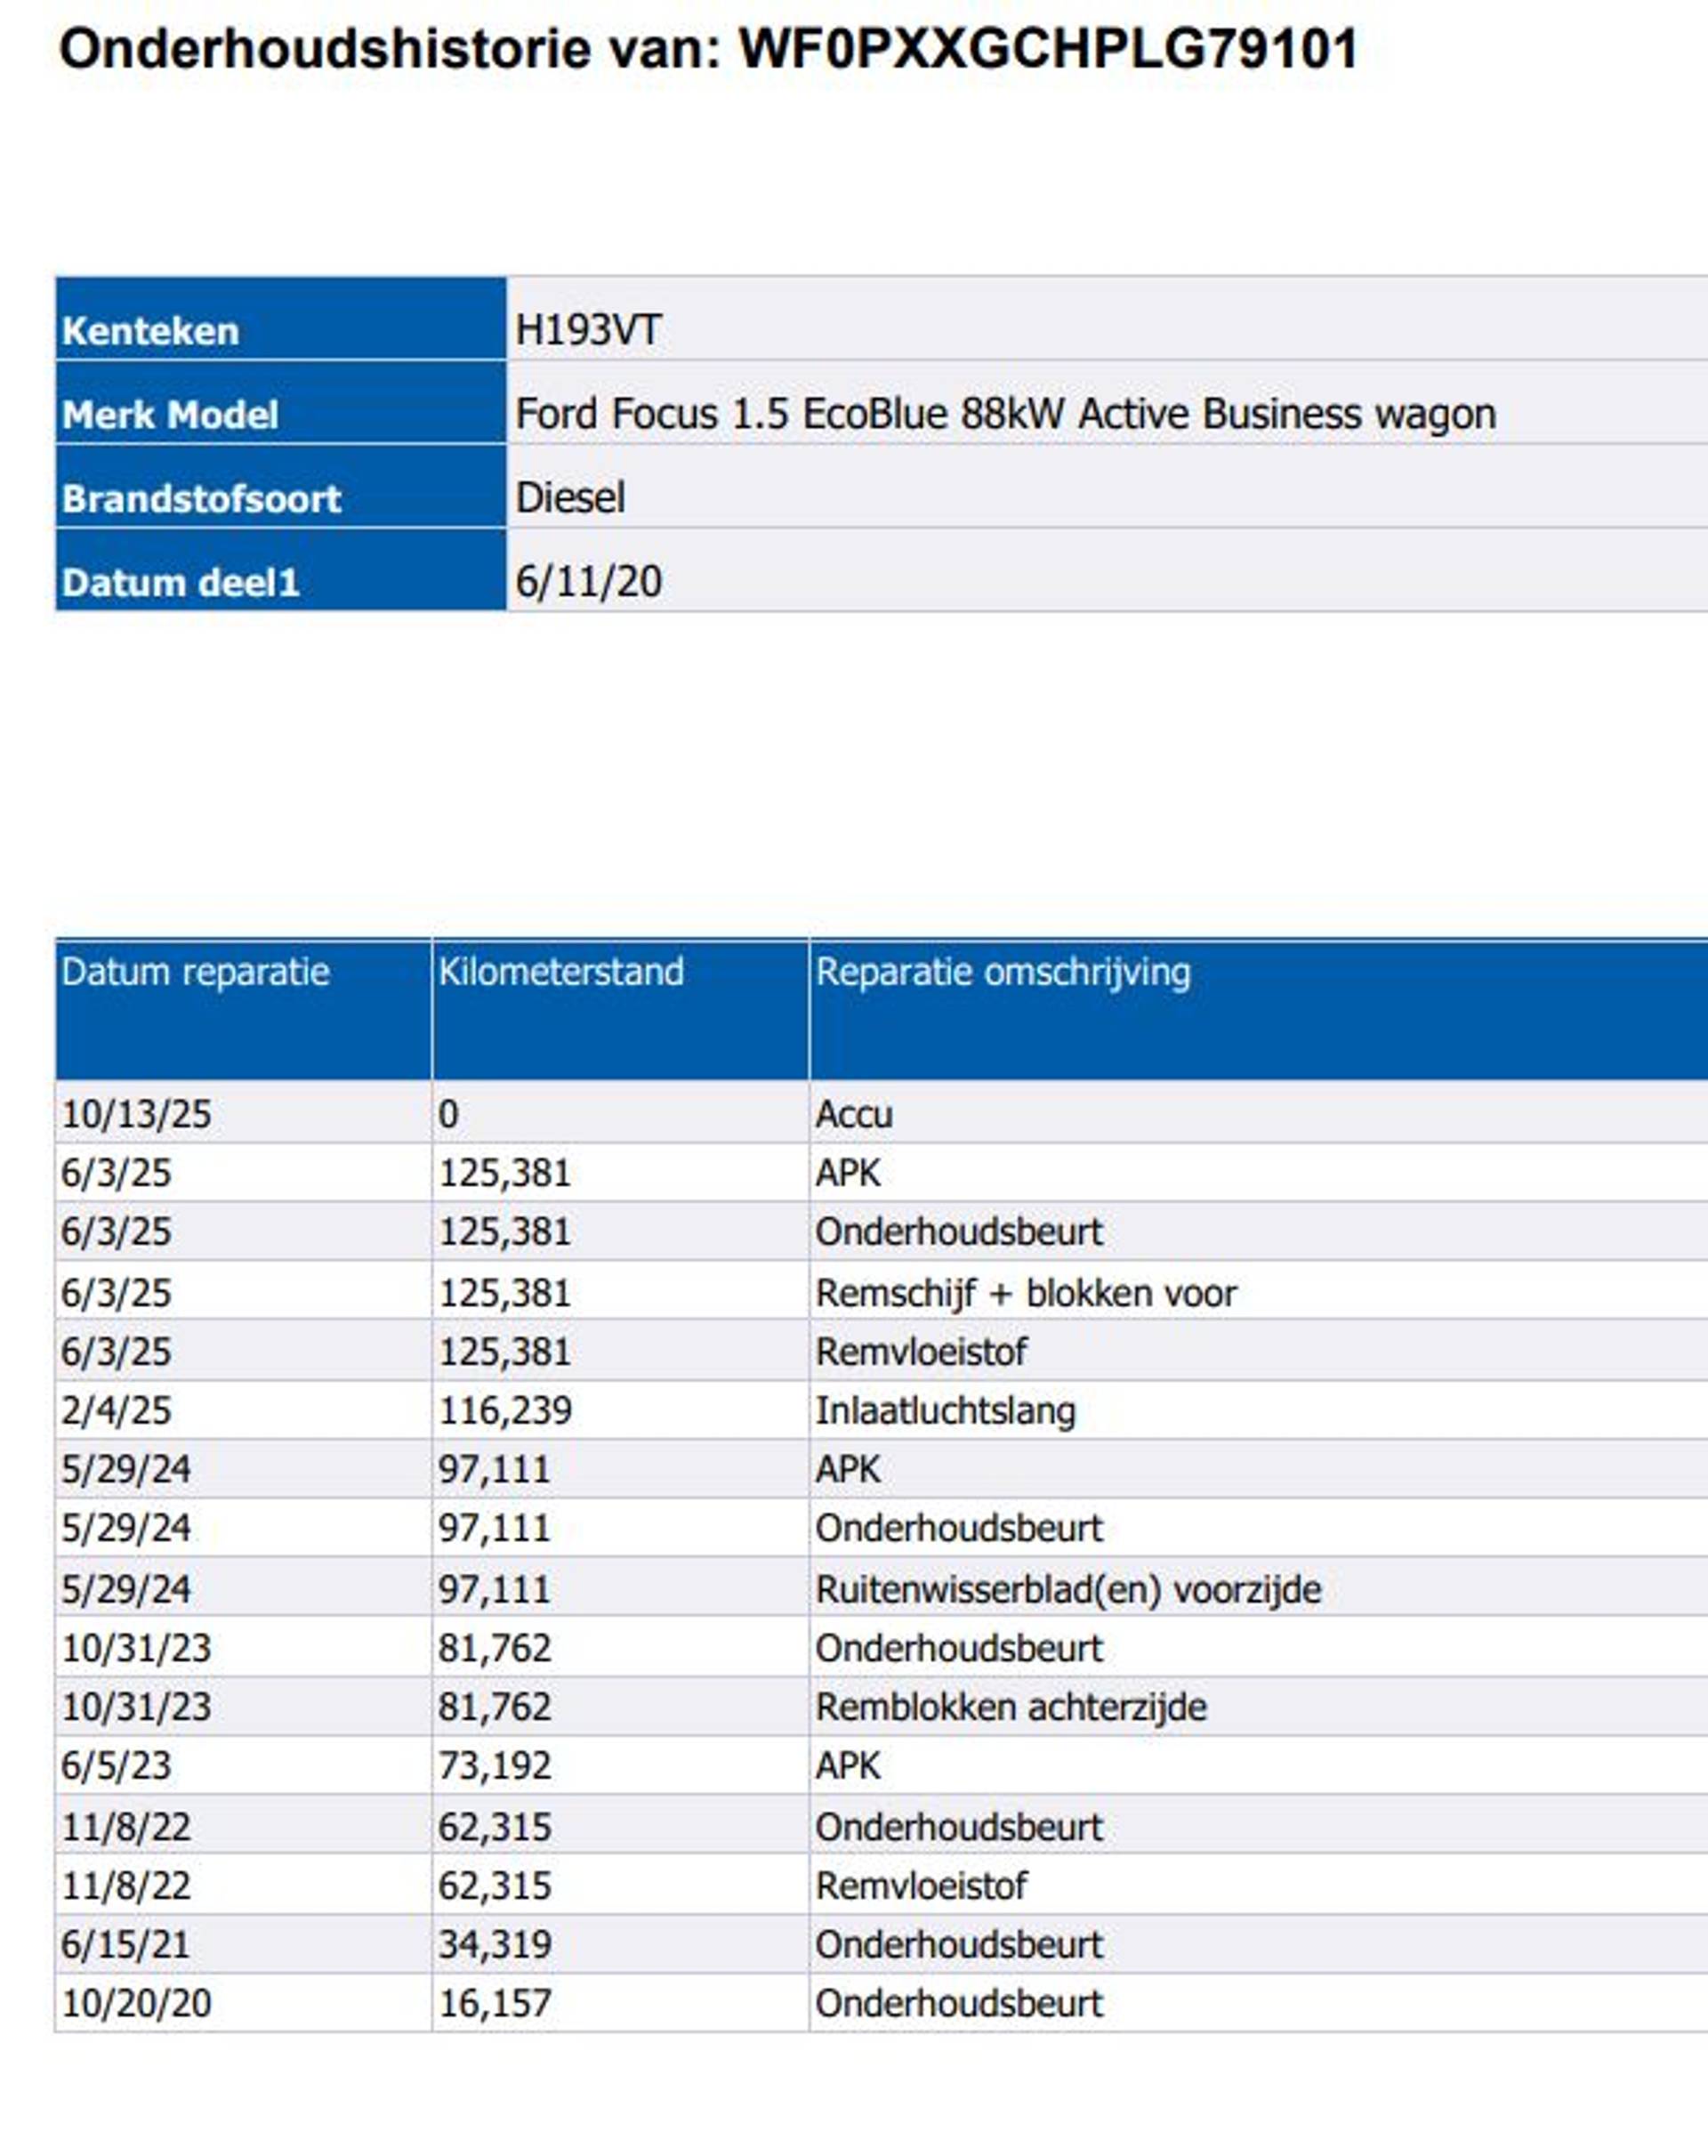Click the Datum reparatie column header
Image resolution: width=1708 pixels, height=2156 pixels.
(x=195, y=972)
